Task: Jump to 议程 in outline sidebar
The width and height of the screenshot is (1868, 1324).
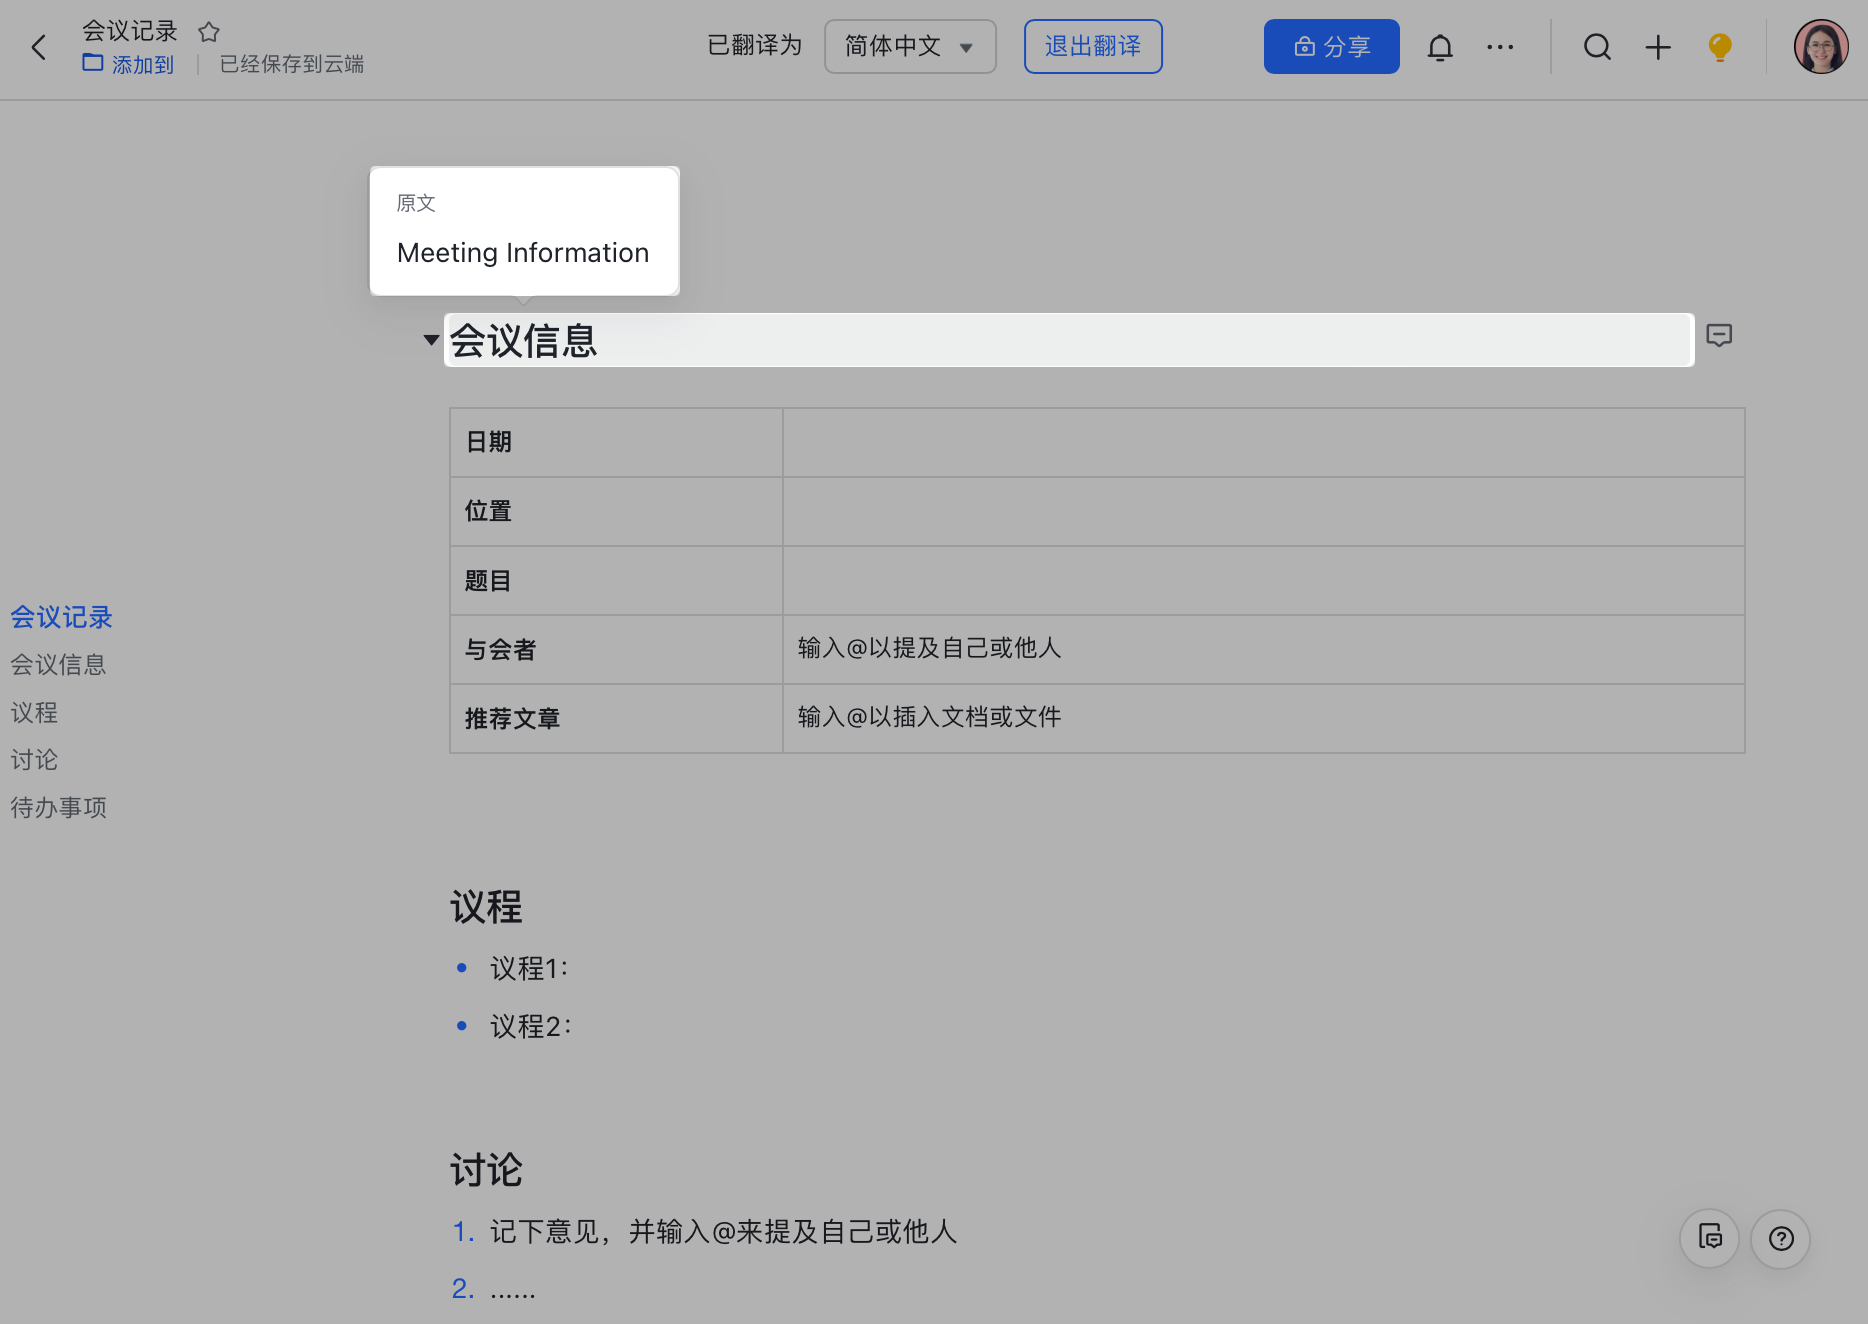Action: pos(34,713)
